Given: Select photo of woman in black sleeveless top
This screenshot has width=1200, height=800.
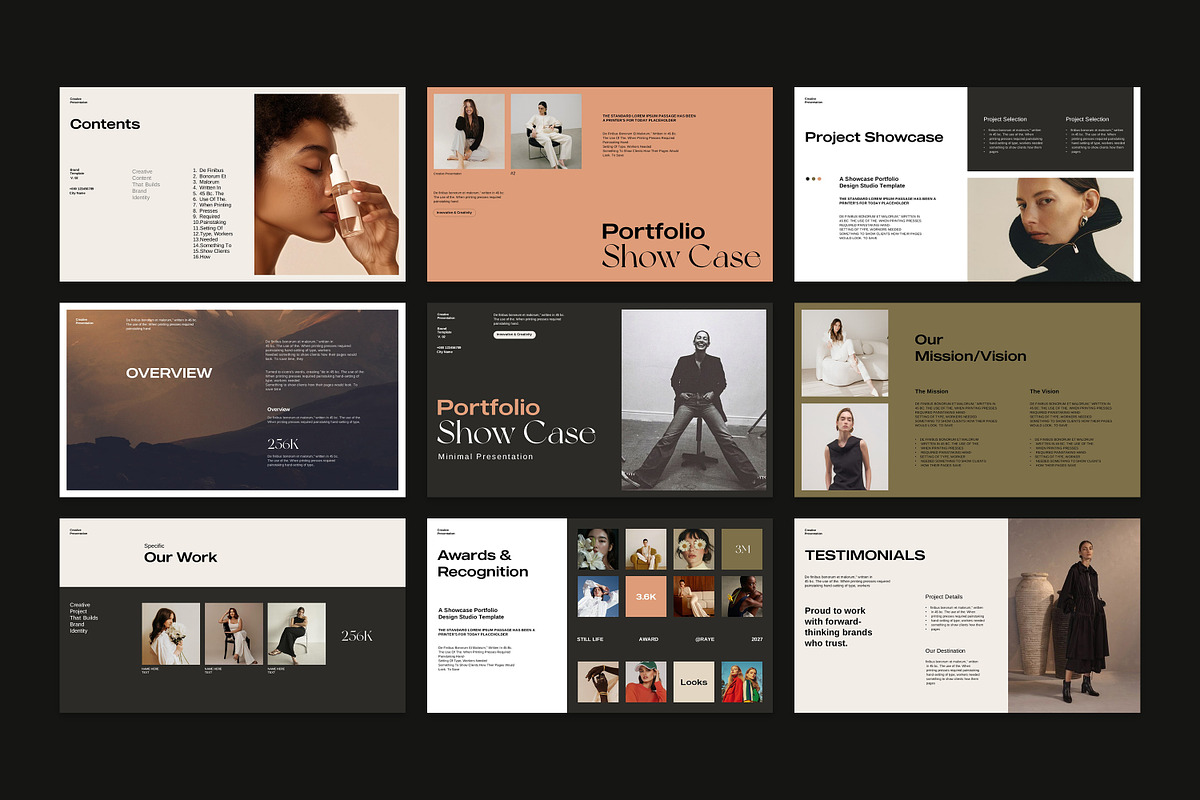Looking at the screenshot, I should [x=845, y=446].
